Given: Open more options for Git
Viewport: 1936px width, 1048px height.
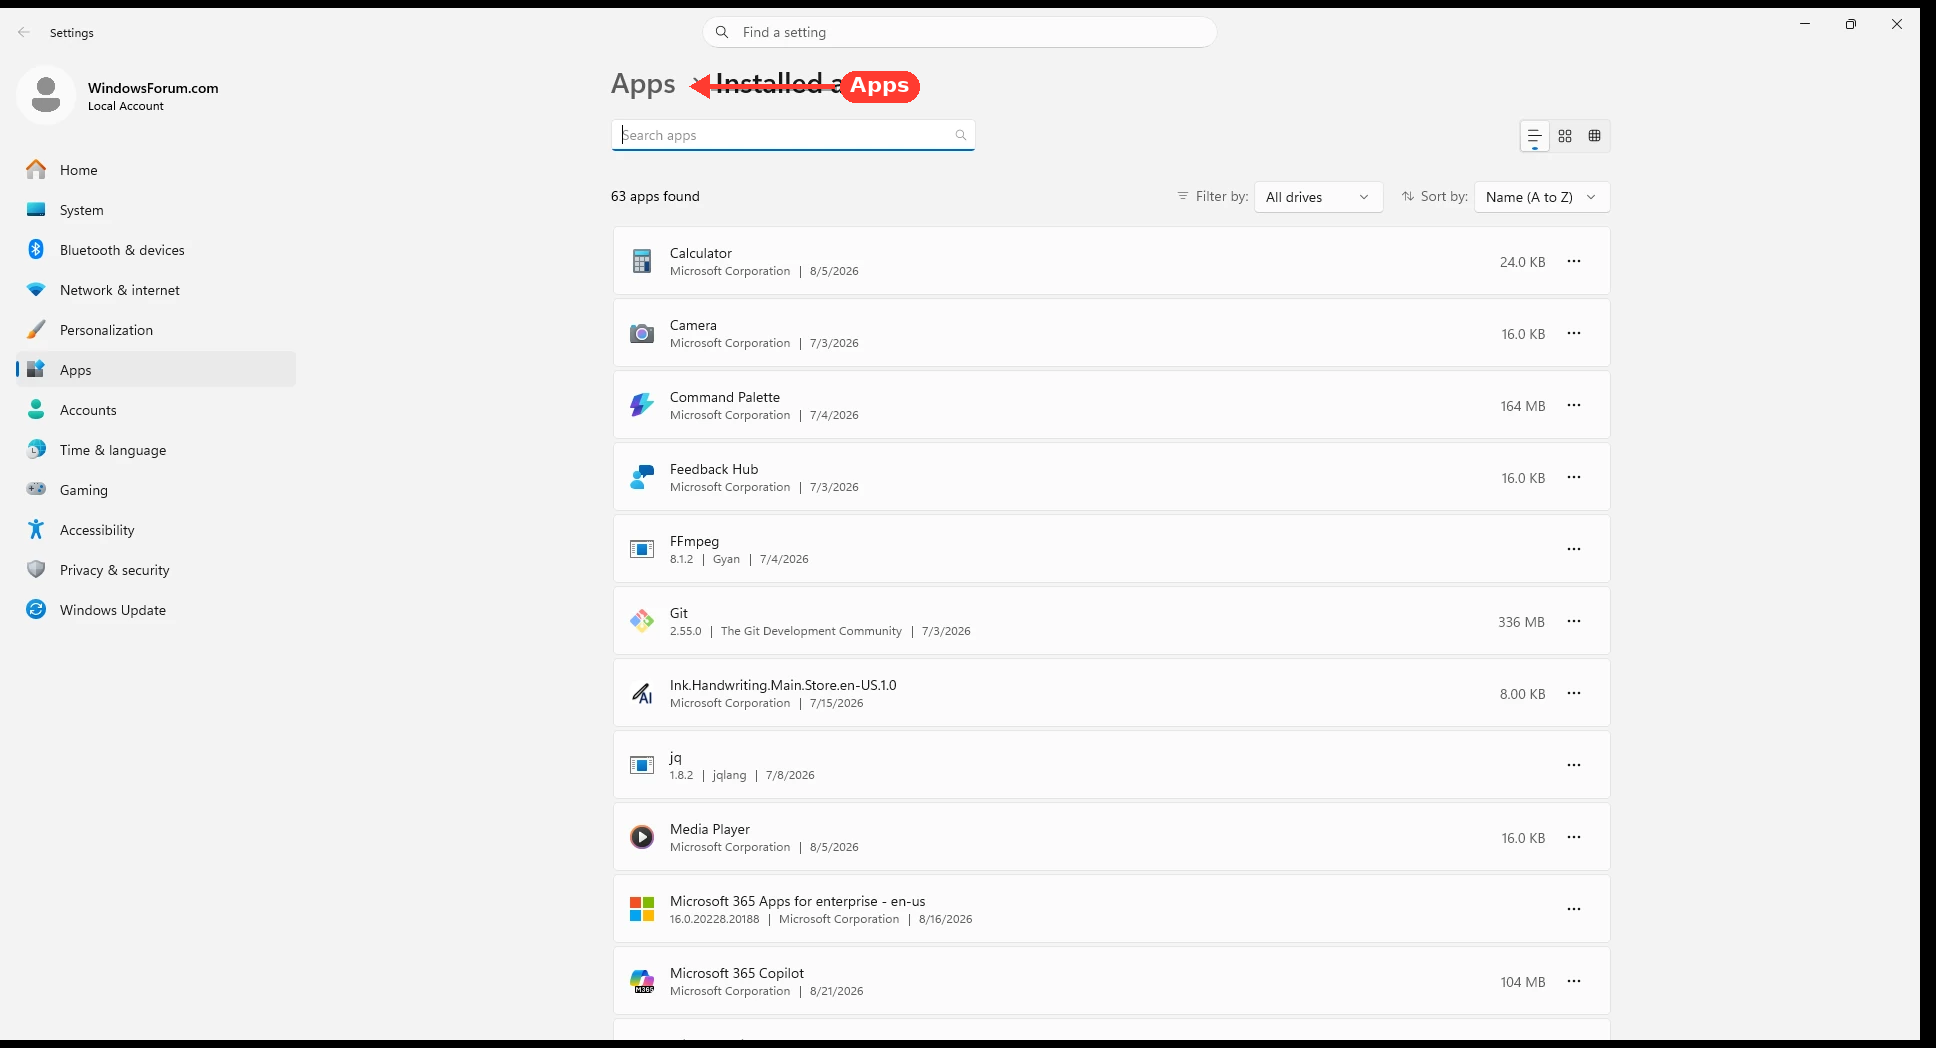Looking at the screenshot, I should [x=1574, y=621].
